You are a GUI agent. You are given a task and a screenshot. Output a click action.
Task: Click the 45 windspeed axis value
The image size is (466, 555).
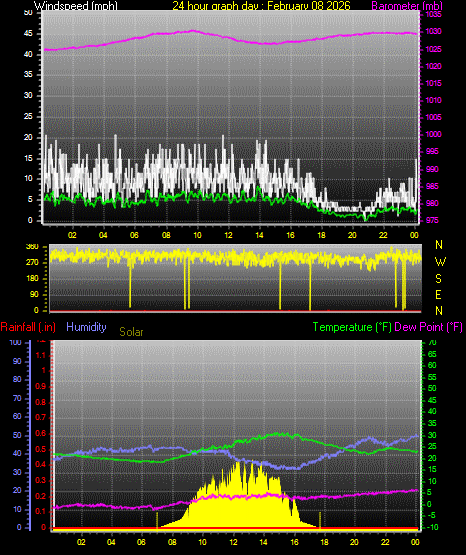(28, 34)
